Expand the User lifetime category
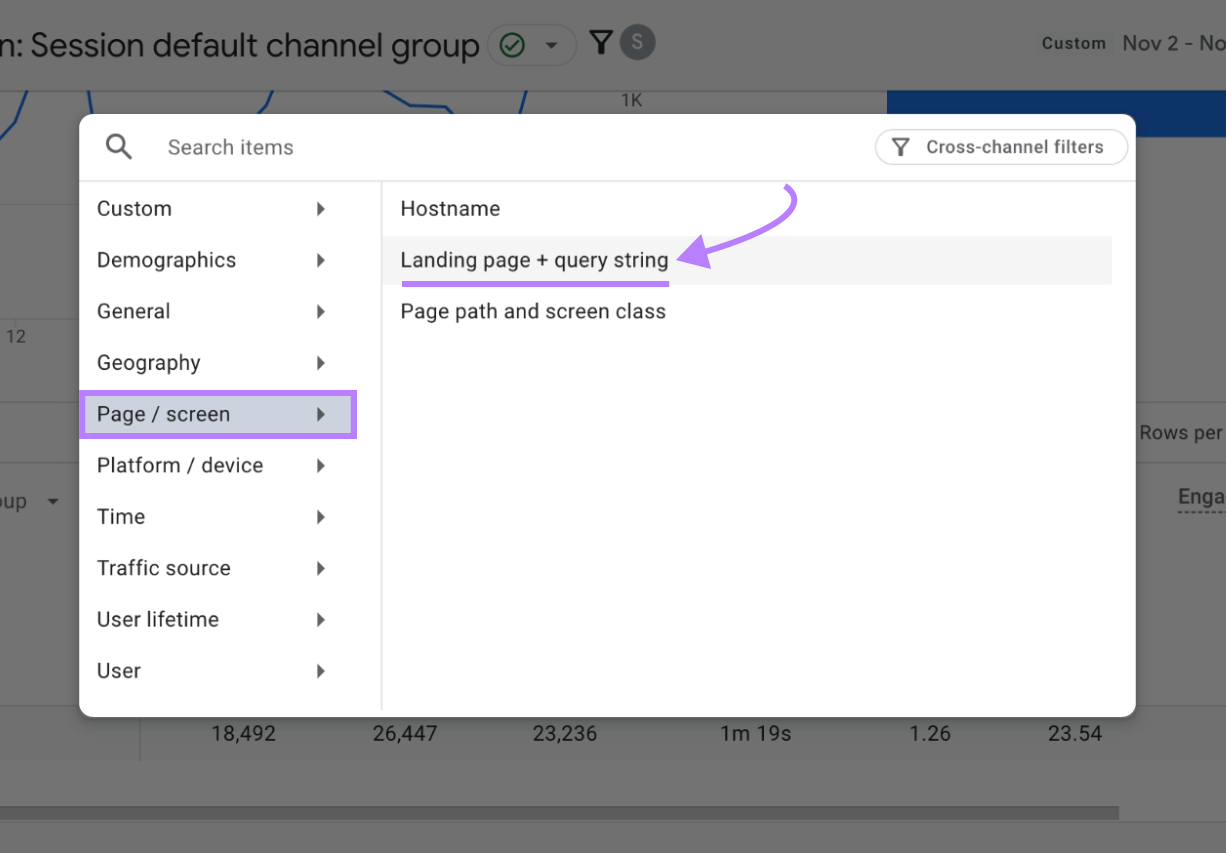This screenshot has width=1226, height=853. (320, 619)
